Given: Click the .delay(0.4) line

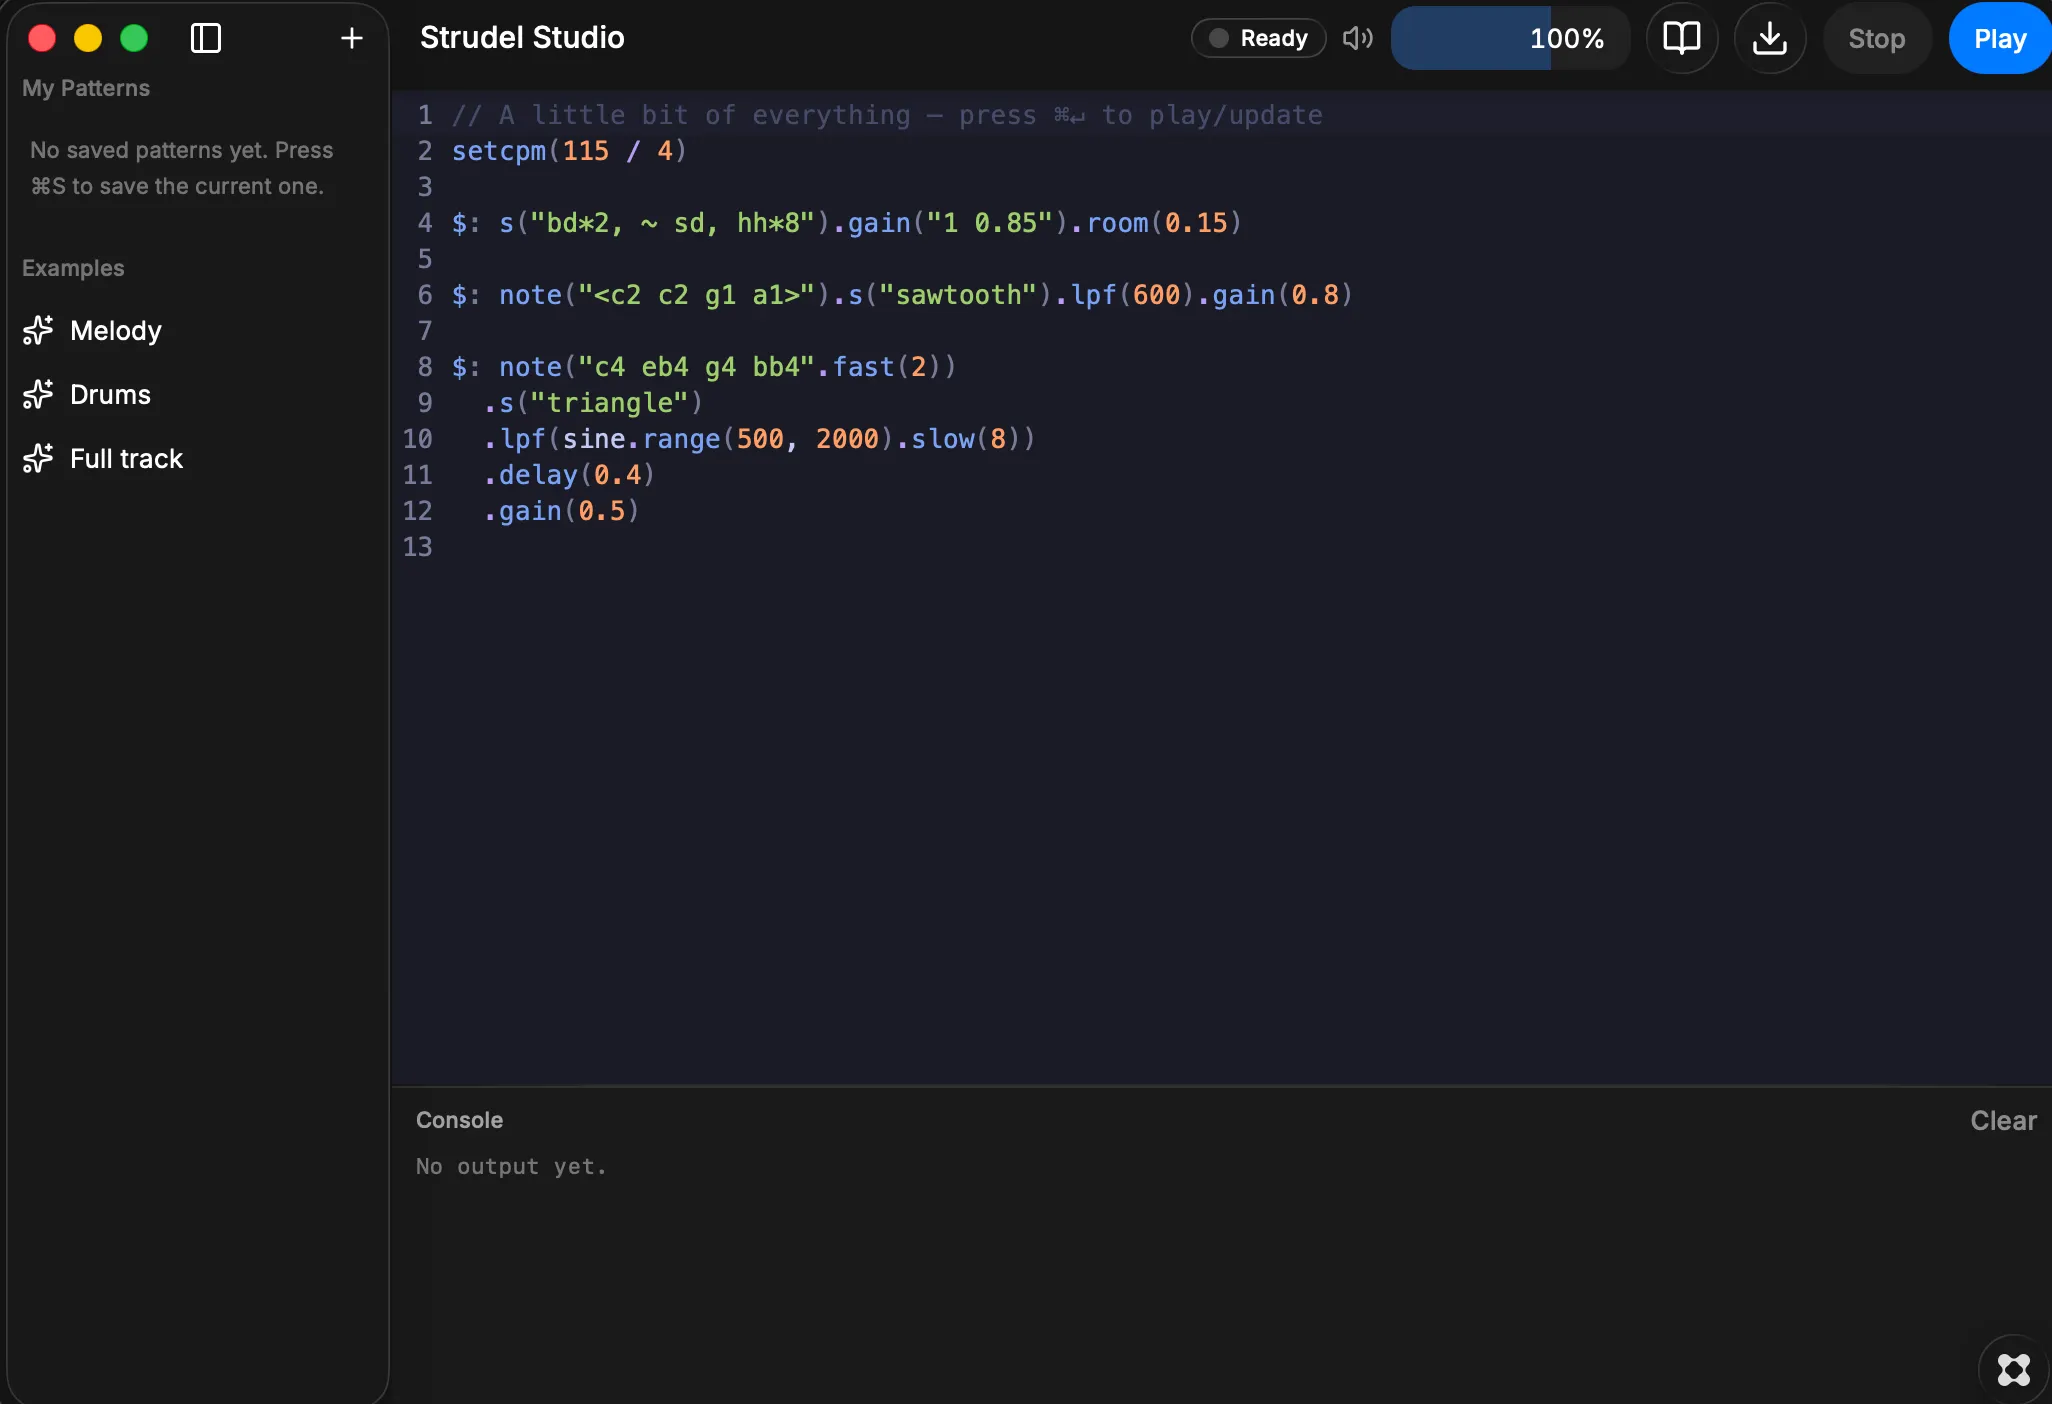Looking at the screenshot, I should (569, 475).
